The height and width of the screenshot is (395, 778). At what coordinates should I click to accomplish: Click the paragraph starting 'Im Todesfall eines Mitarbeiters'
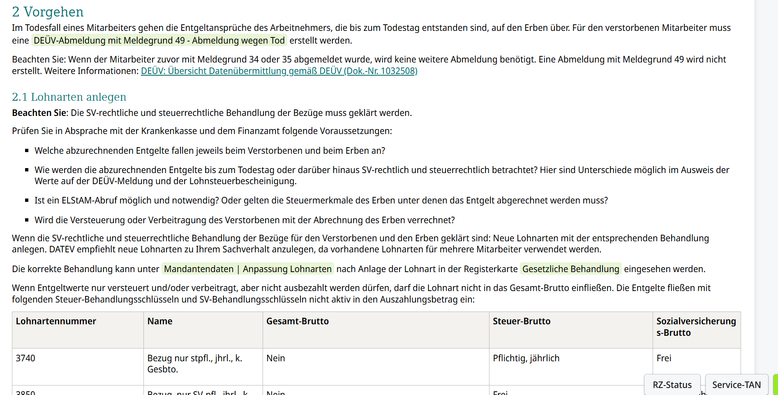tap(371, 34)
